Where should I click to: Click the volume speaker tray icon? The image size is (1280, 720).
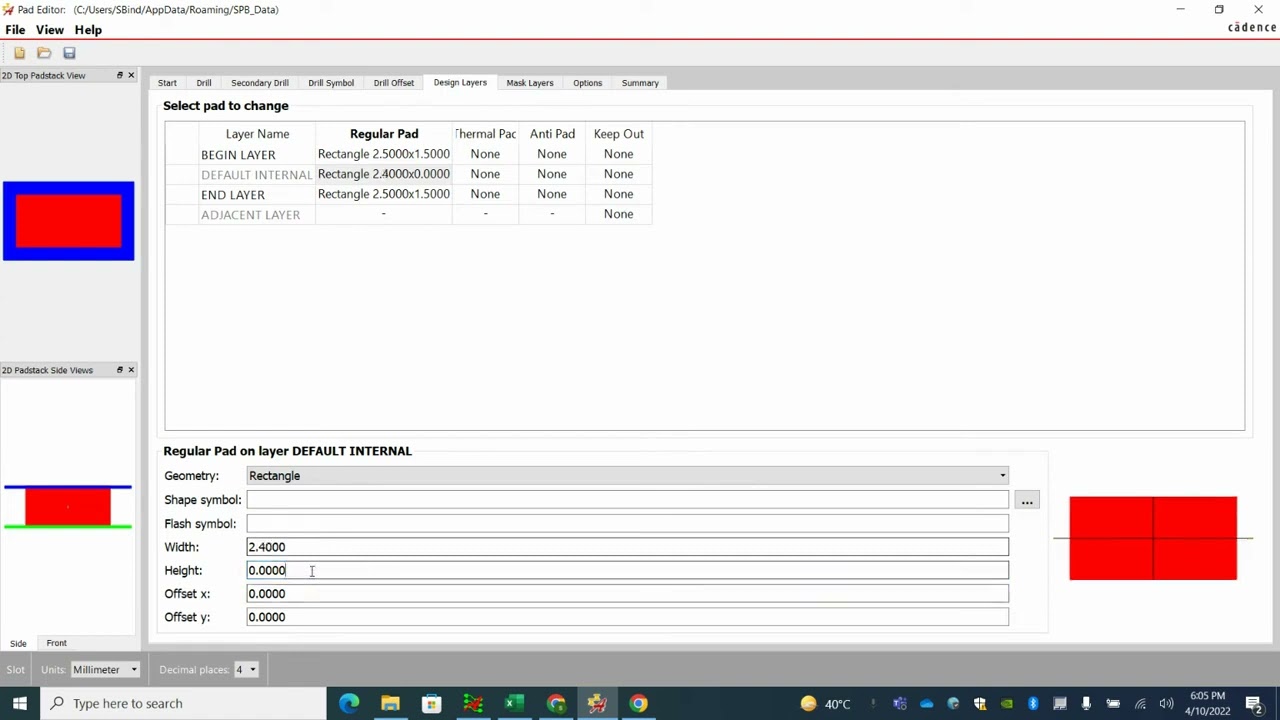click(1166, 704)
